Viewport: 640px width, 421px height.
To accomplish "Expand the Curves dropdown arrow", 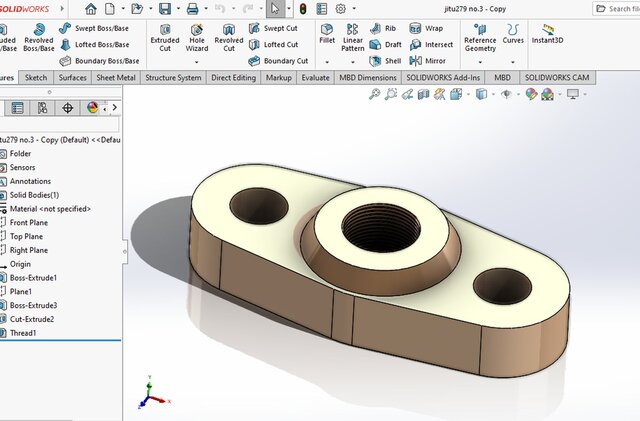I will [513, 62].
